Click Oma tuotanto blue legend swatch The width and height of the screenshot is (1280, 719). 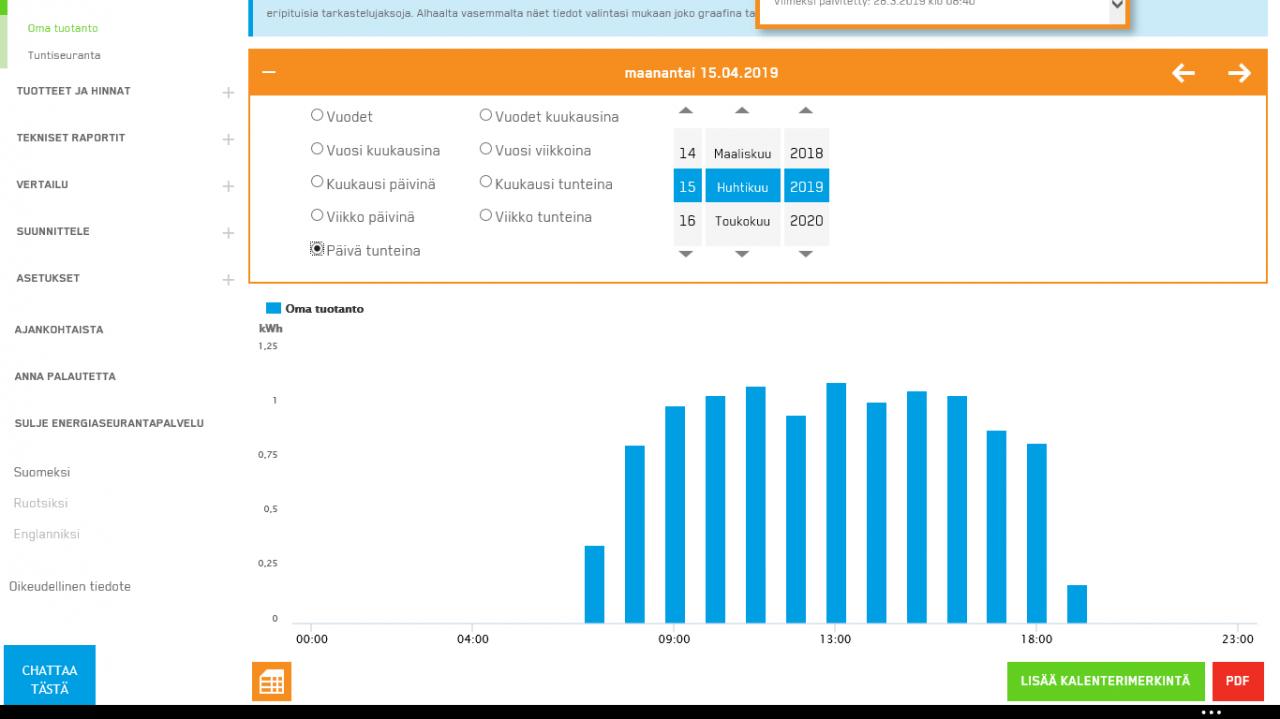pos(273,309)
